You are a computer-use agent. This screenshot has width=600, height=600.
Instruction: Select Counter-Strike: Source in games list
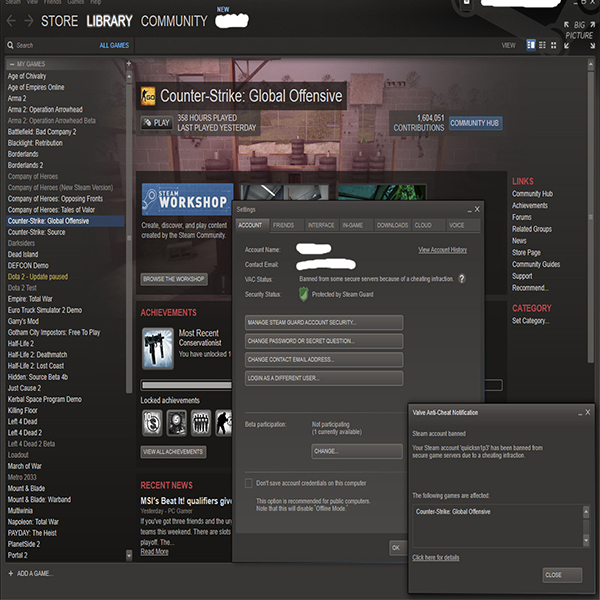(x=36, y=232)
